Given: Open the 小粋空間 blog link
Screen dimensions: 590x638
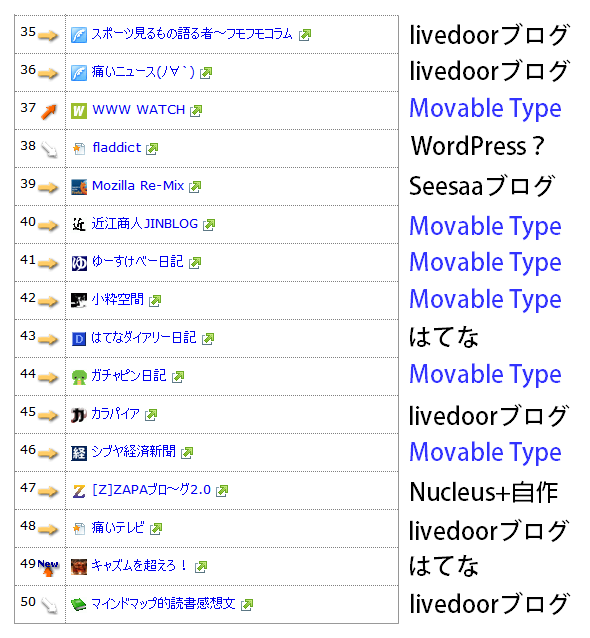Looking at the screenshot, I should click(x=118, y=300).
